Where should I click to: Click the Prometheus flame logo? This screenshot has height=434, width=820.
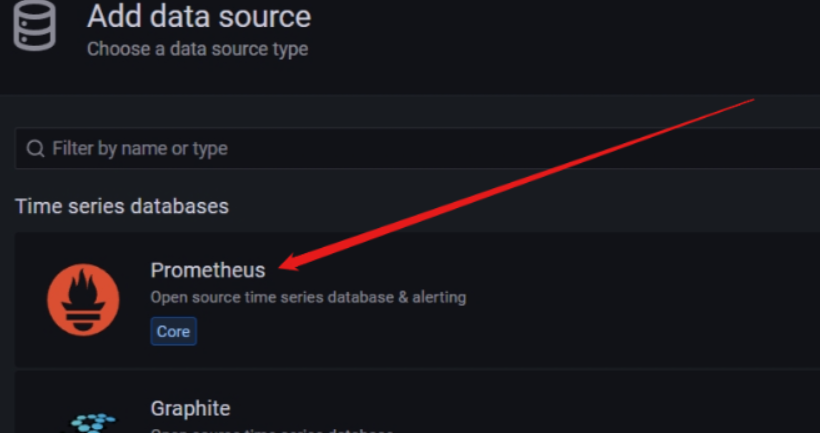pyautogui.click(x=83, y=300)
